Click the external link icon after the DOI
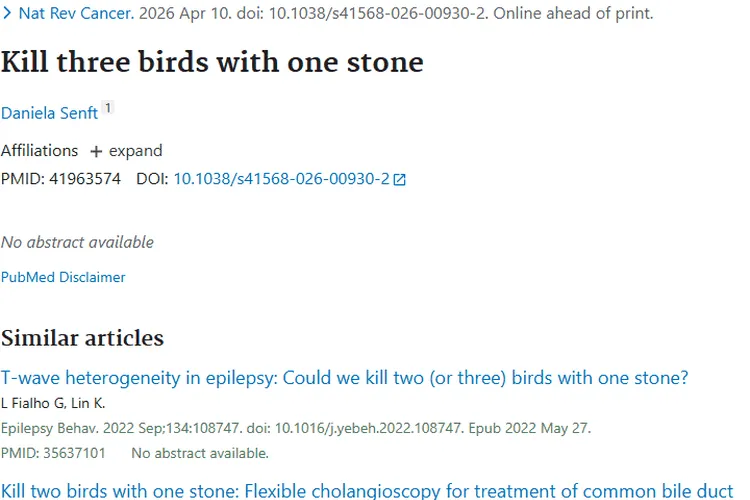Viewport: 750px width, 500px height. point(400,180)
